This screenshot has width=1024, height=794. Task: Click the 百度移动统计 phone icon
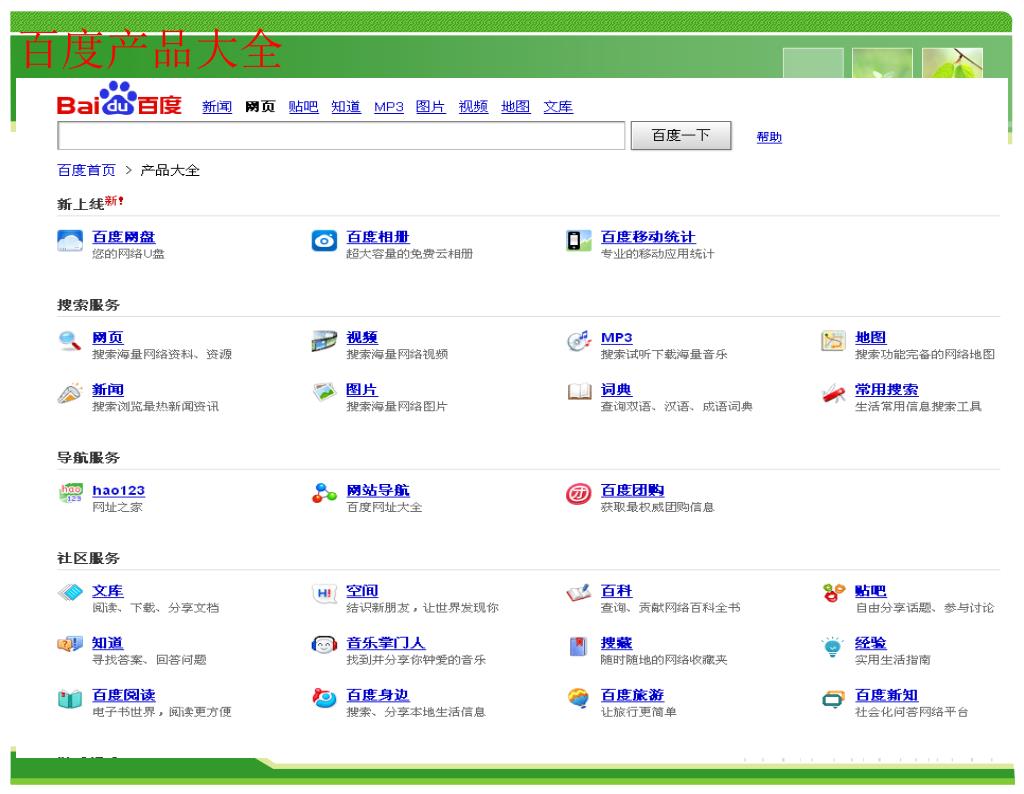pos(579,241)
